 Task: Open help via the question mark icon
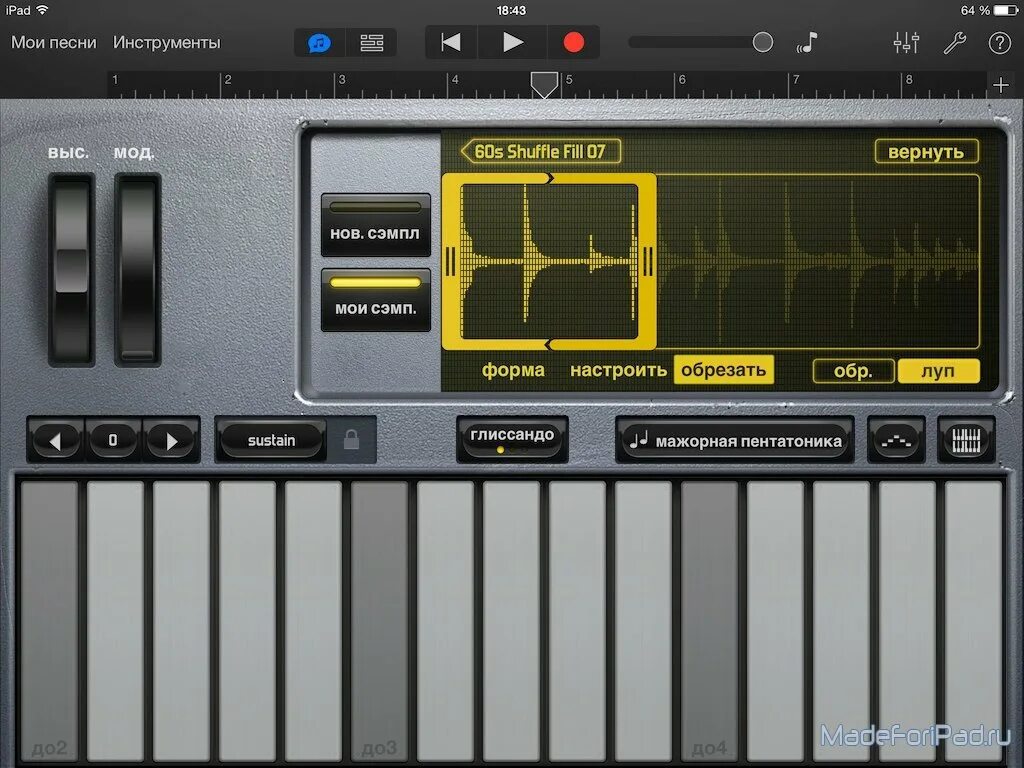(999, 42)
